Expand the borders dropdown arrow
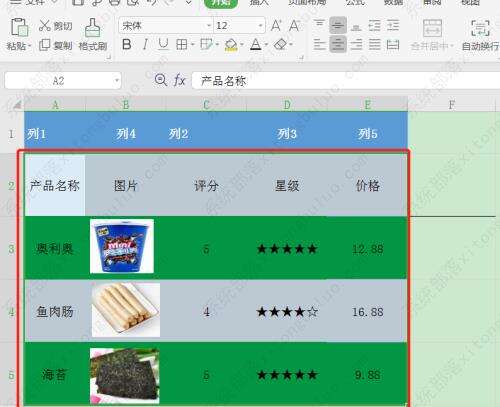This screenshot has width=500, height=407. [x=193, y=45]
